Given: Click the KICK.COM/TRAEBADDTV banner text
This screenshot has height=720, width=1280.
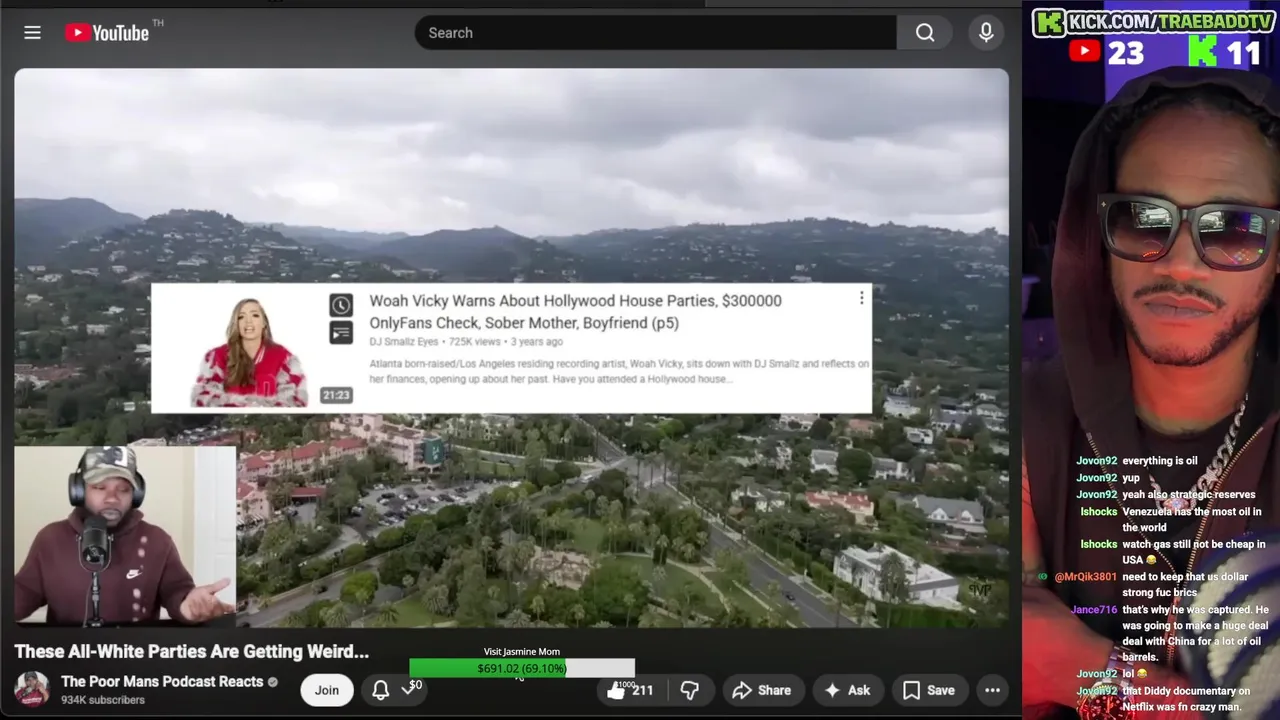Looking at the screenshot, I should point(1170,22).
